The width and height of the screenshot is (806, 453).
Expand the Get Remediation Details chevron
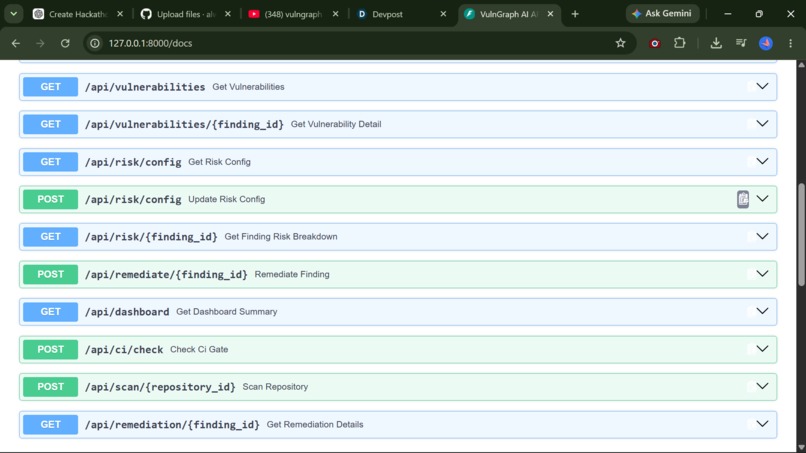(762, 424)
